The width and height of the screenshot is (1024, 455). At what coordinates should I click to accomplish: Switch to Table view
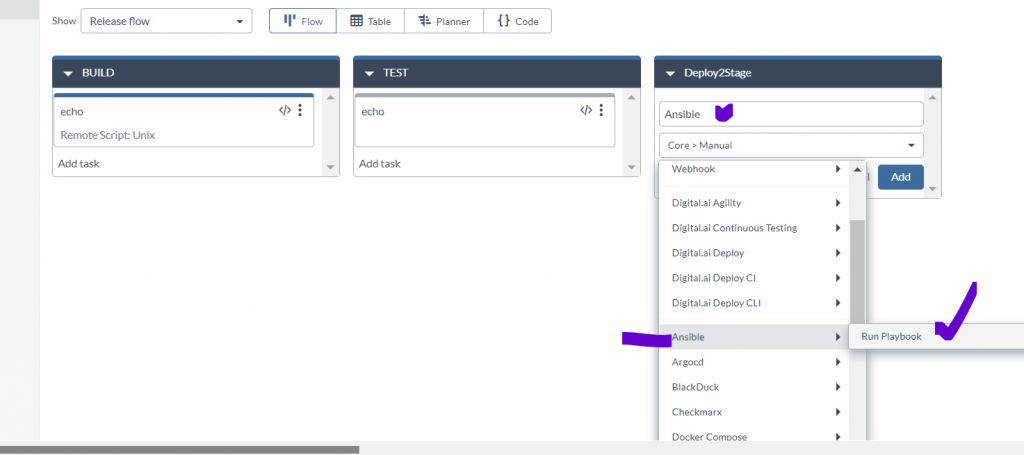tap(369, 21)
